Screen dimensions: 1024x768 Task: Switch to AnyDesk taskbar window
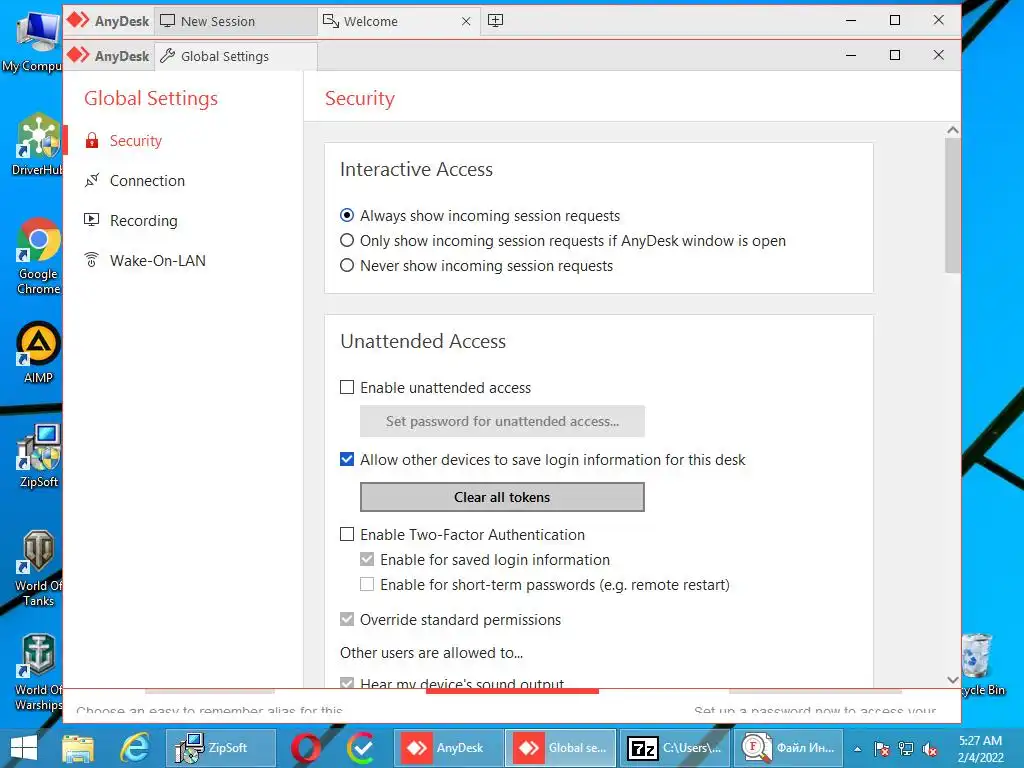click(x=449, y=748)
